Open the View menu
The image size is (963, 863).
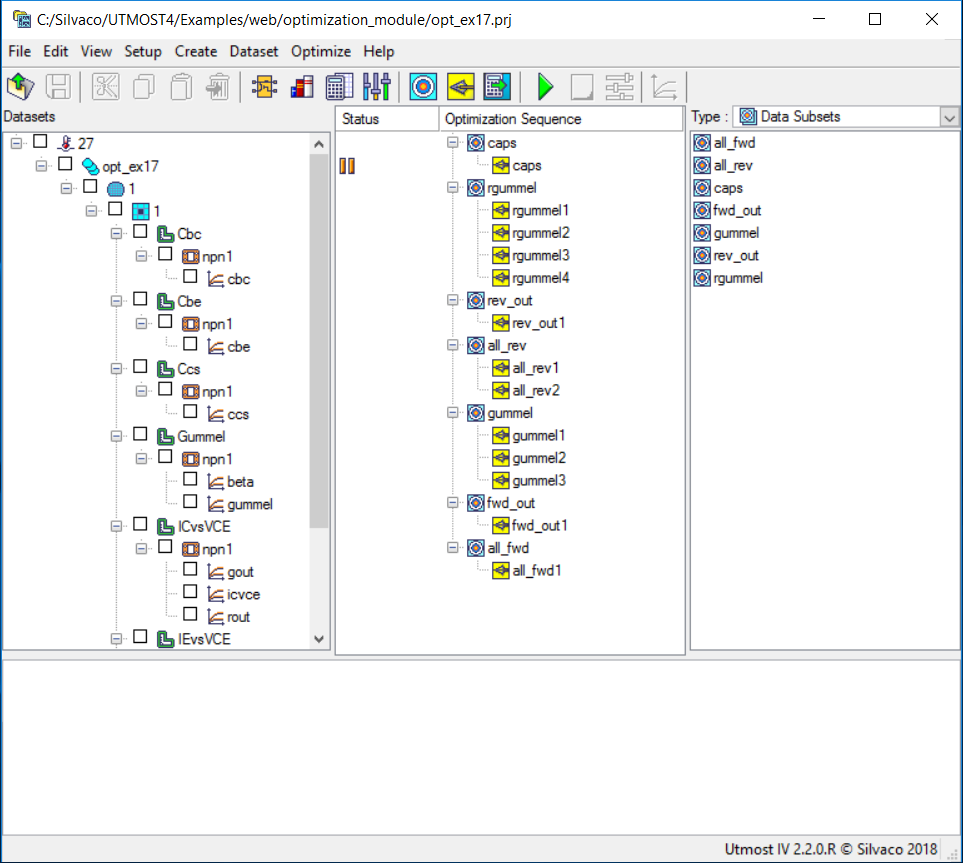pos(96,52)
